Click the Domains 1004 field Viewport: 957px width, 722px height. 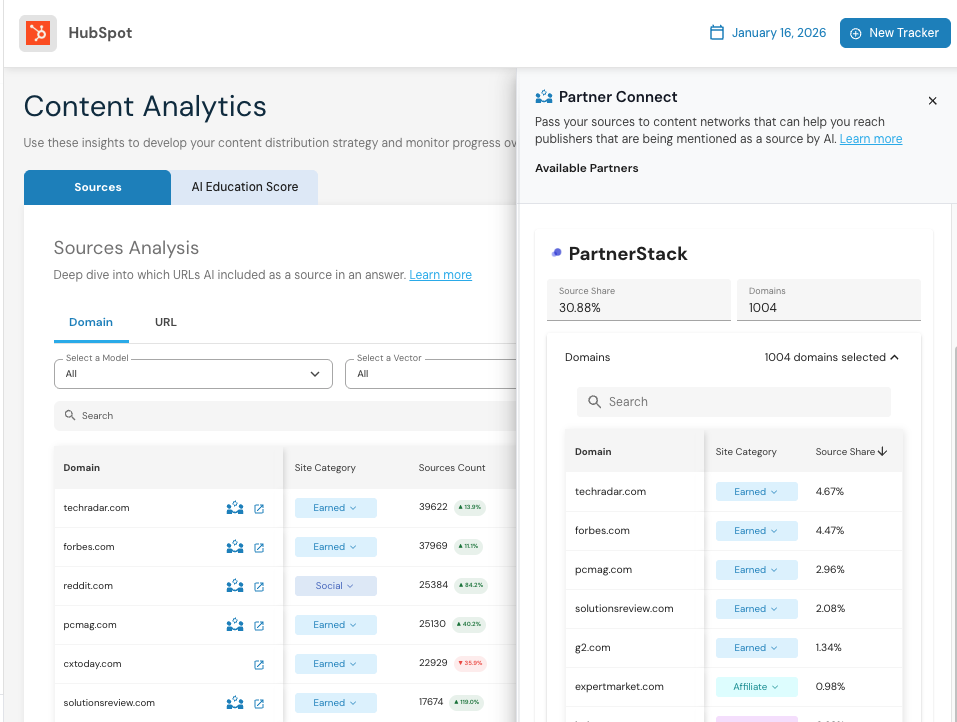pos(829,300)
